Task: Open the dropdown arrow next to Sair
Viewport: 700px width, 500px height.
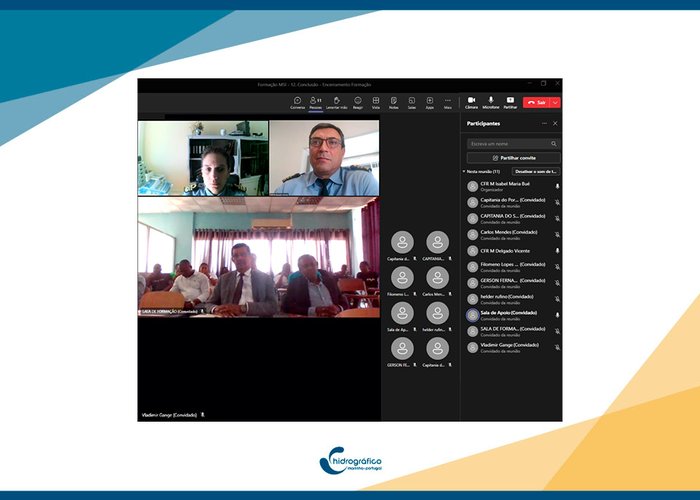Action: 555,102
